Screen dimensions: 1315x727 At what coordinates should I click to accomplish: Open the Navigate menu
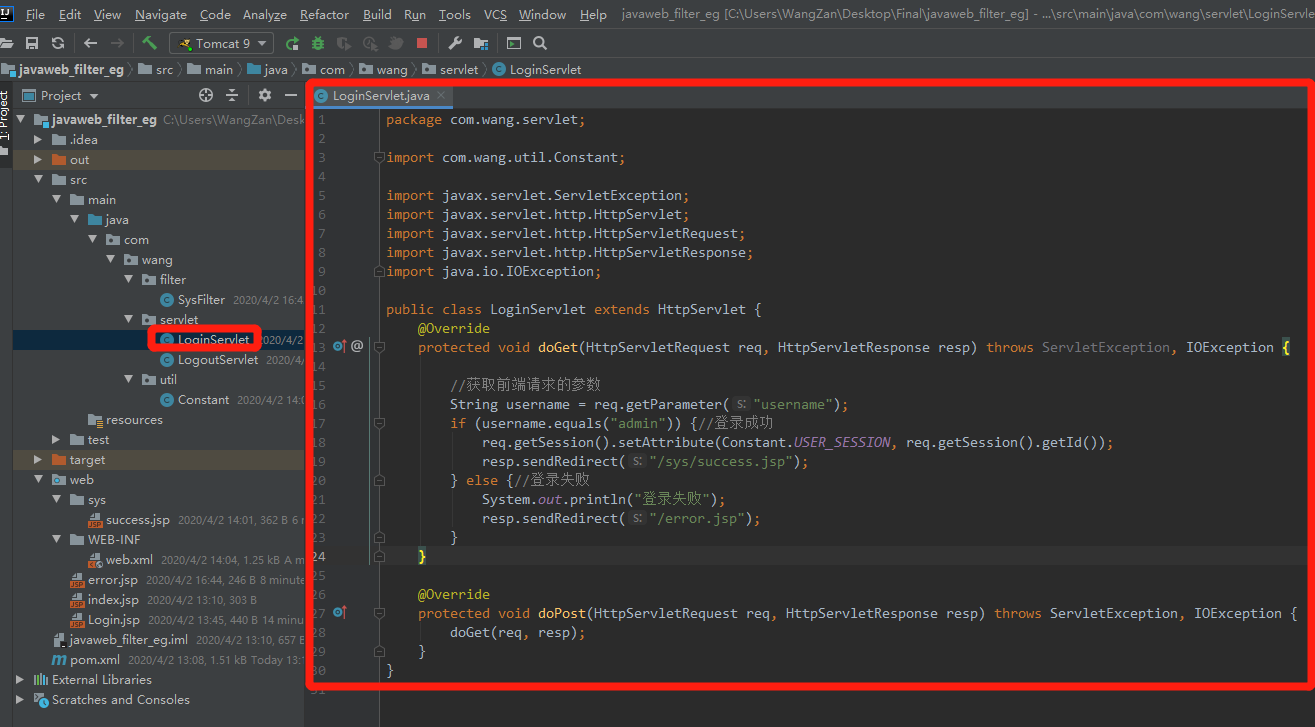[x=160, y=14]
